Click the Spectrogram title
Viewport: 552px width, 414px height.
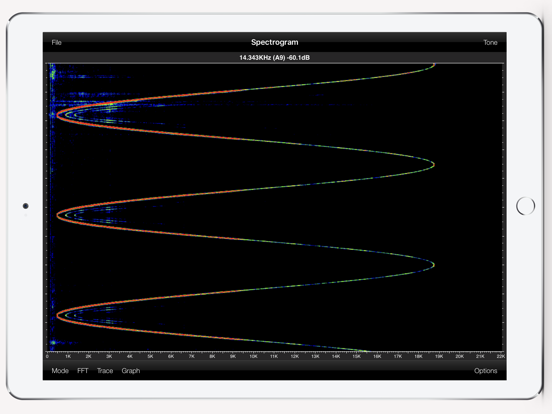(275, 42)
